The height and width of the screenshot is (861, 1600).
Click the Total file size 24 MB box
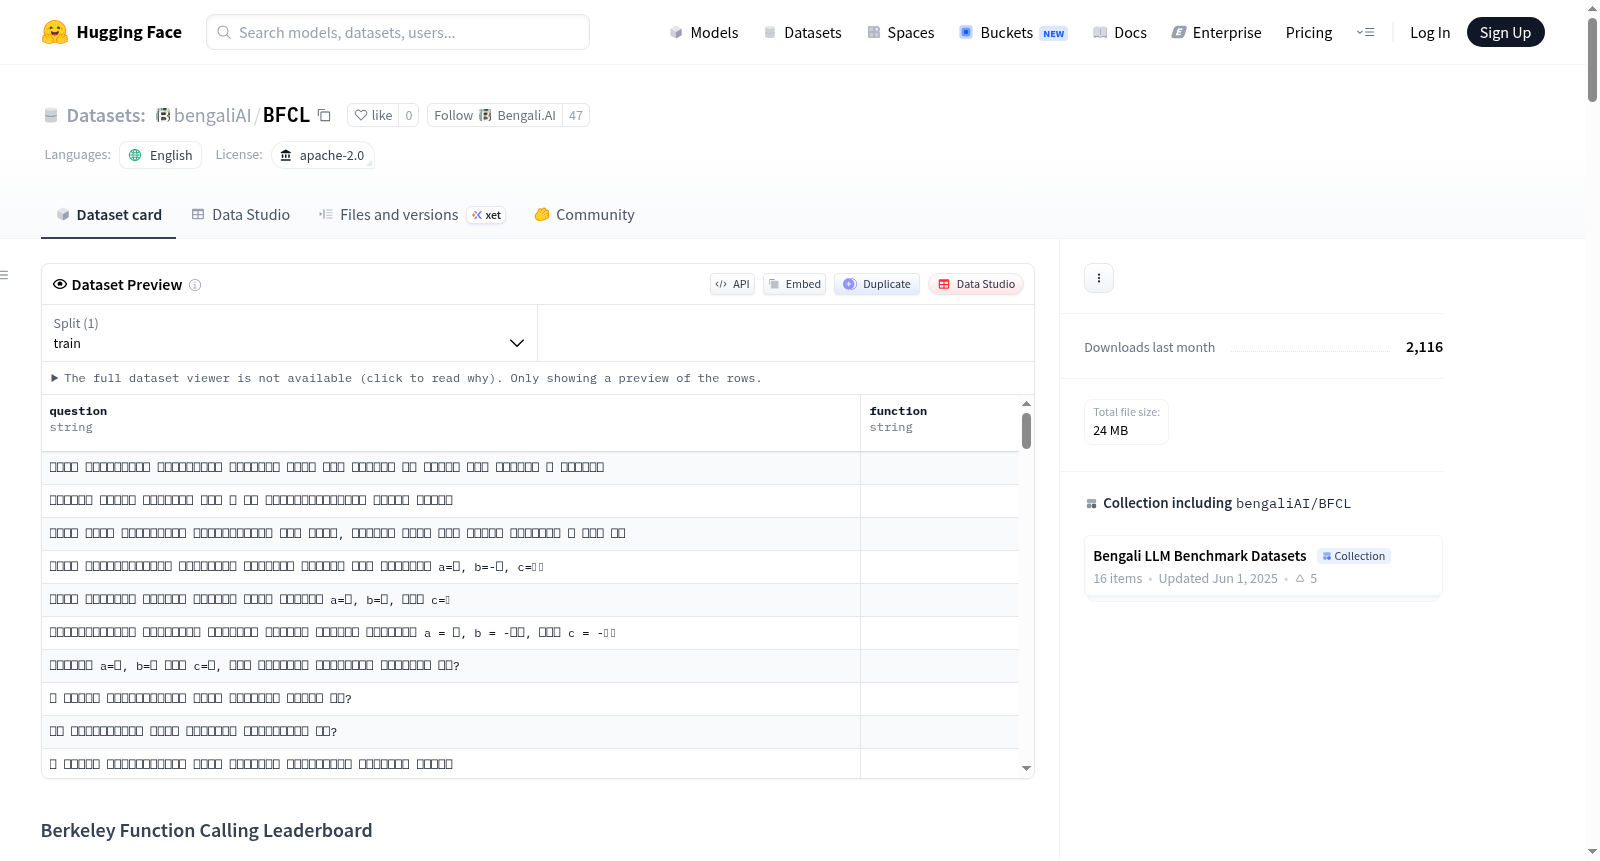(x=1126, y=422)
